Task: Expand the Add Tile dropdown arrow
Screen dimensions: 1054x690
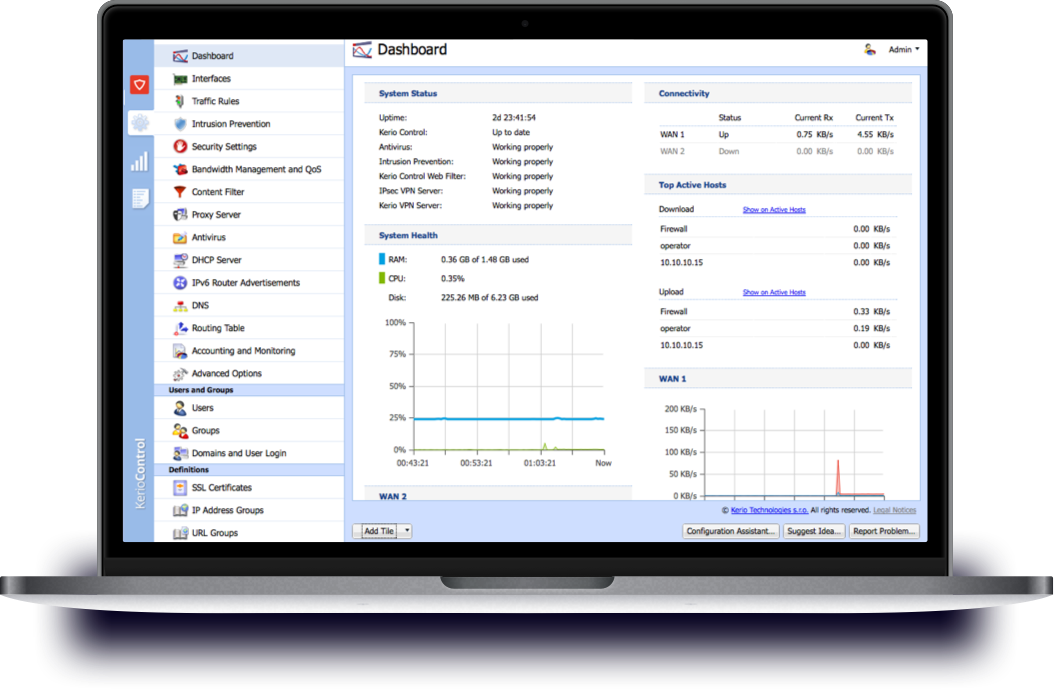Action: (407, 531)
